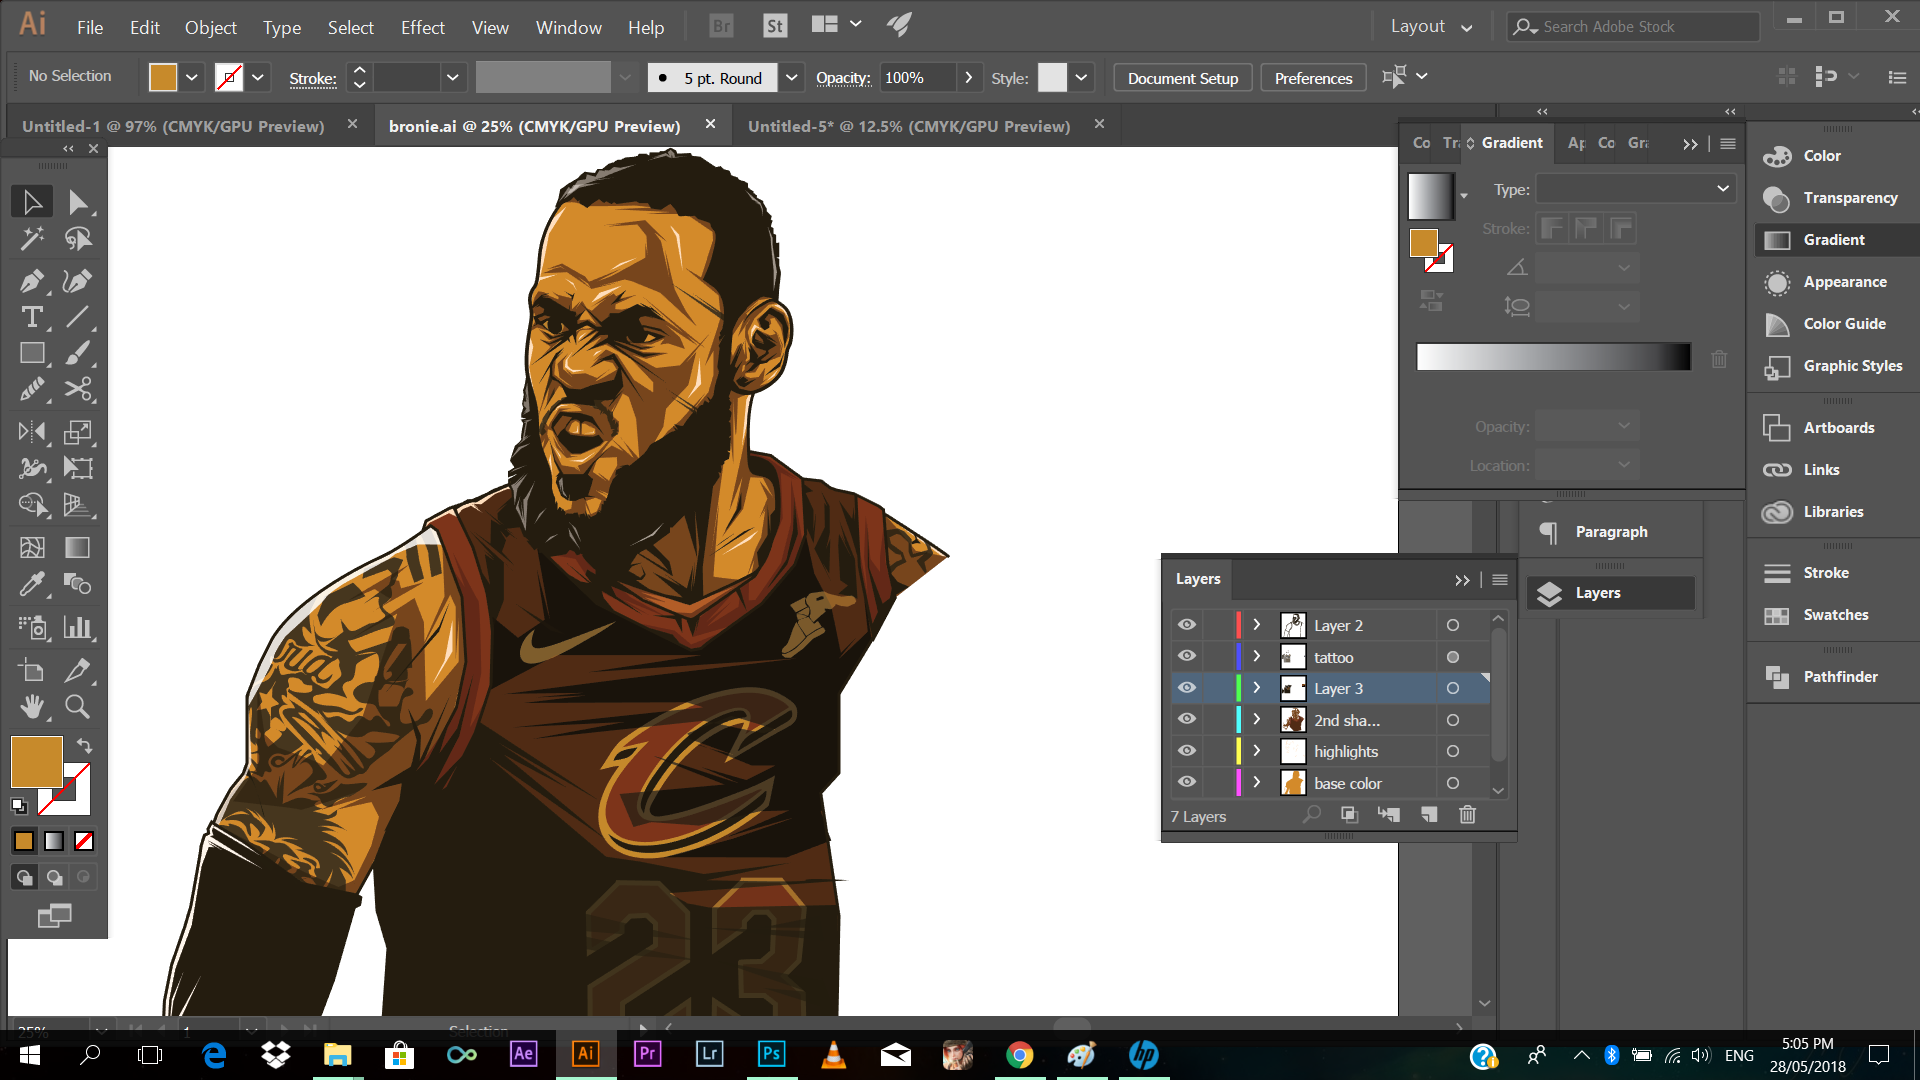This screenshot has height=1080, width=1920.
Task: Toggle highlights layer visibility
Action: coord(1187,751)
